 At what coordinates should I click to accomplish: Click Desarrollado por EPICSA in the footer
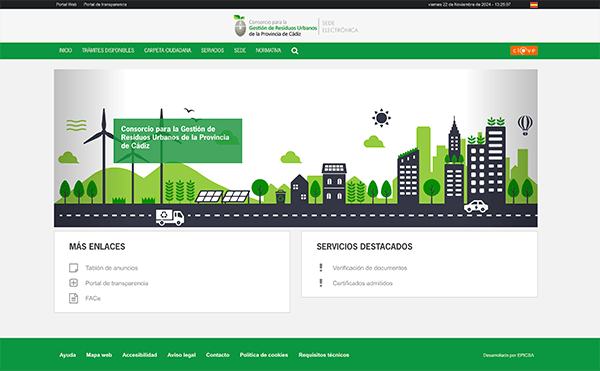tap(509, 355)
